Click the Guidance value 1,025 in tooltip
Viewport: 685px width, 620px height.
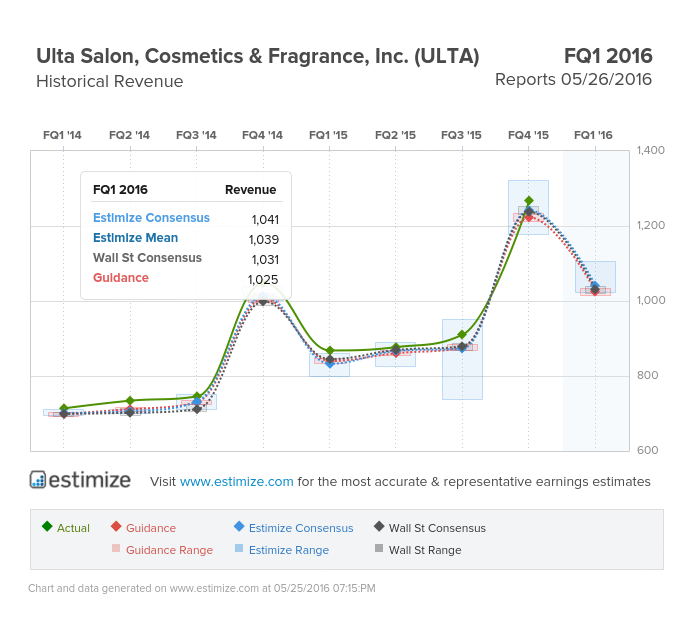pyautogui.click(x=263, y=280)
